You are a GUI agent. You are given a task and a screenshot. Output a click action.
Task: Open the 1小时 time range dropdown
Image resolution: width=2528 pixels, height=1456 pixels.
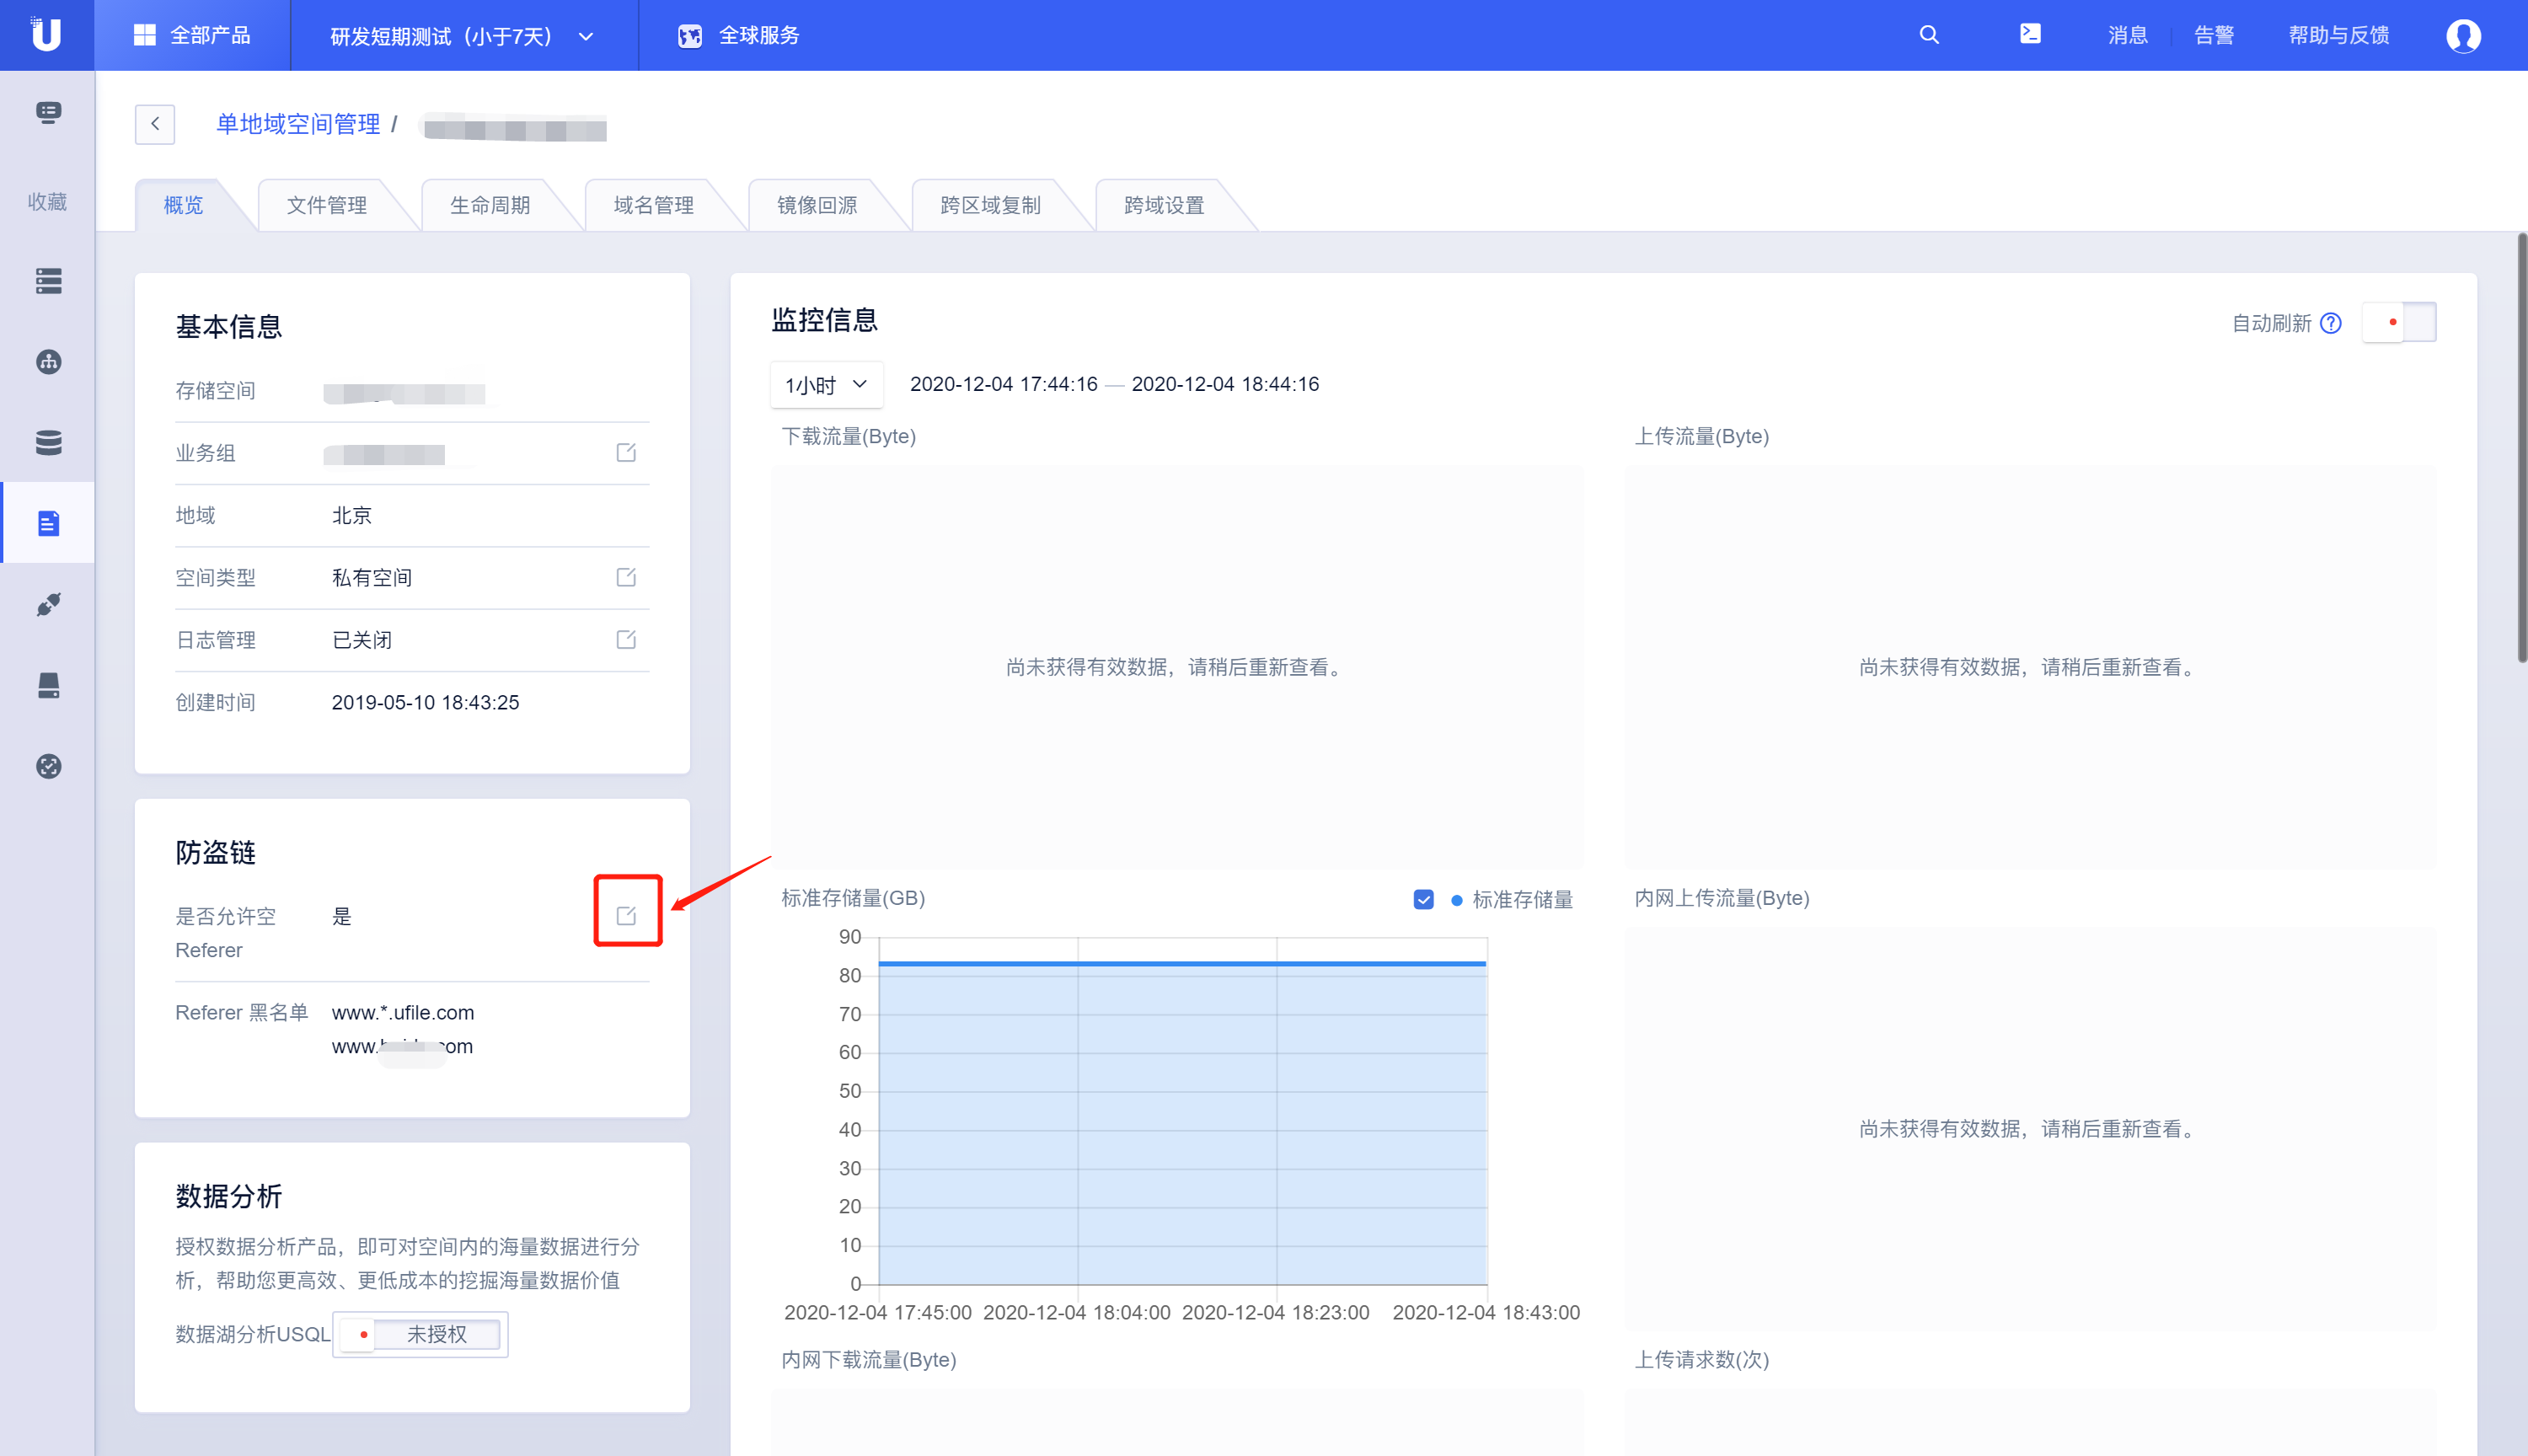(x=826, y=385)
